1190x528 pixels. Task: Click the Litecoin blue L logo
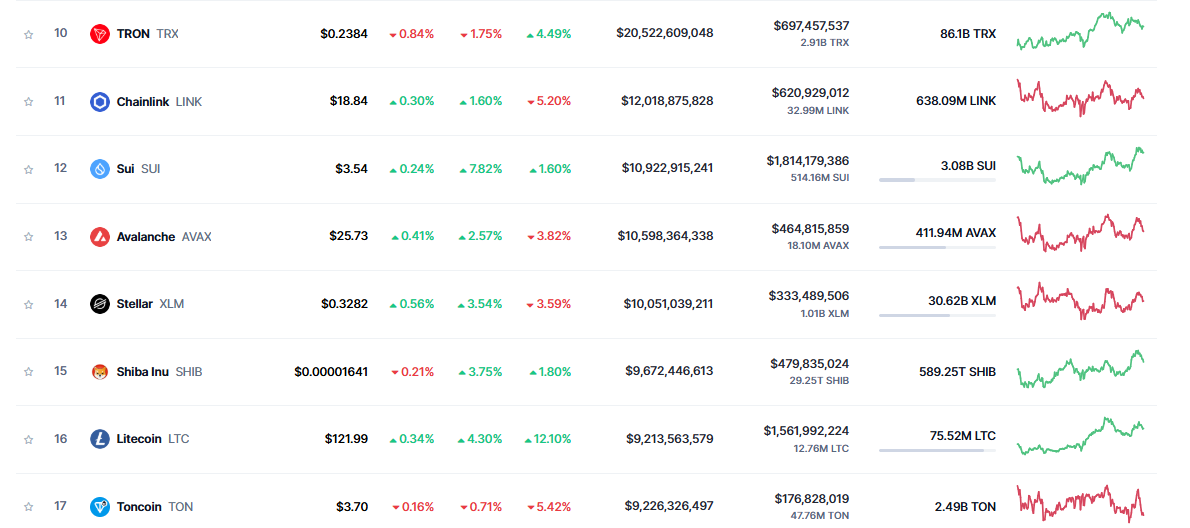[x=100, y=439]
